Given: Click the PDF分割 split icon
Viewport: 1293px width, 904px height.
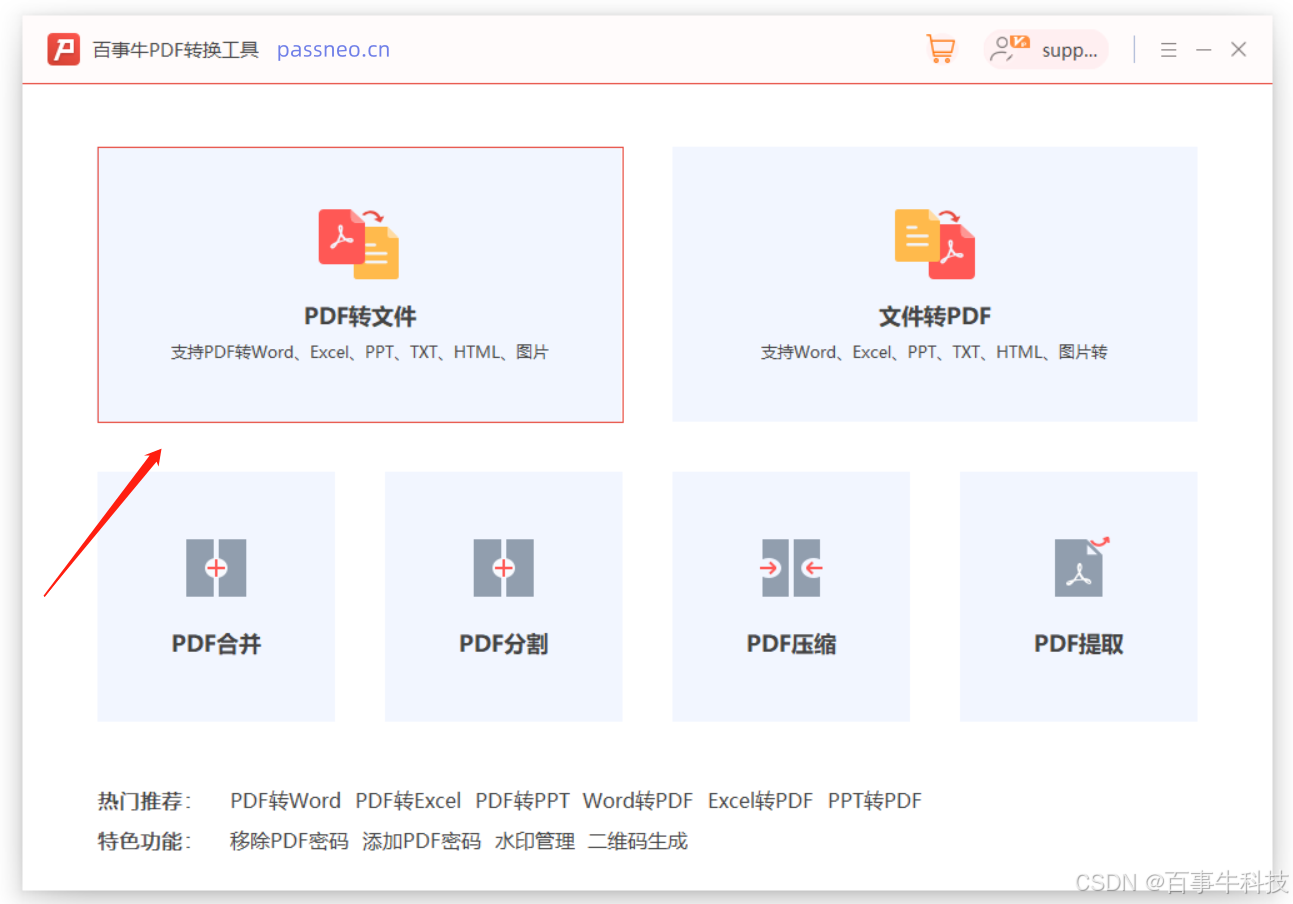Looking at the screenshot, I should point(504,568).
